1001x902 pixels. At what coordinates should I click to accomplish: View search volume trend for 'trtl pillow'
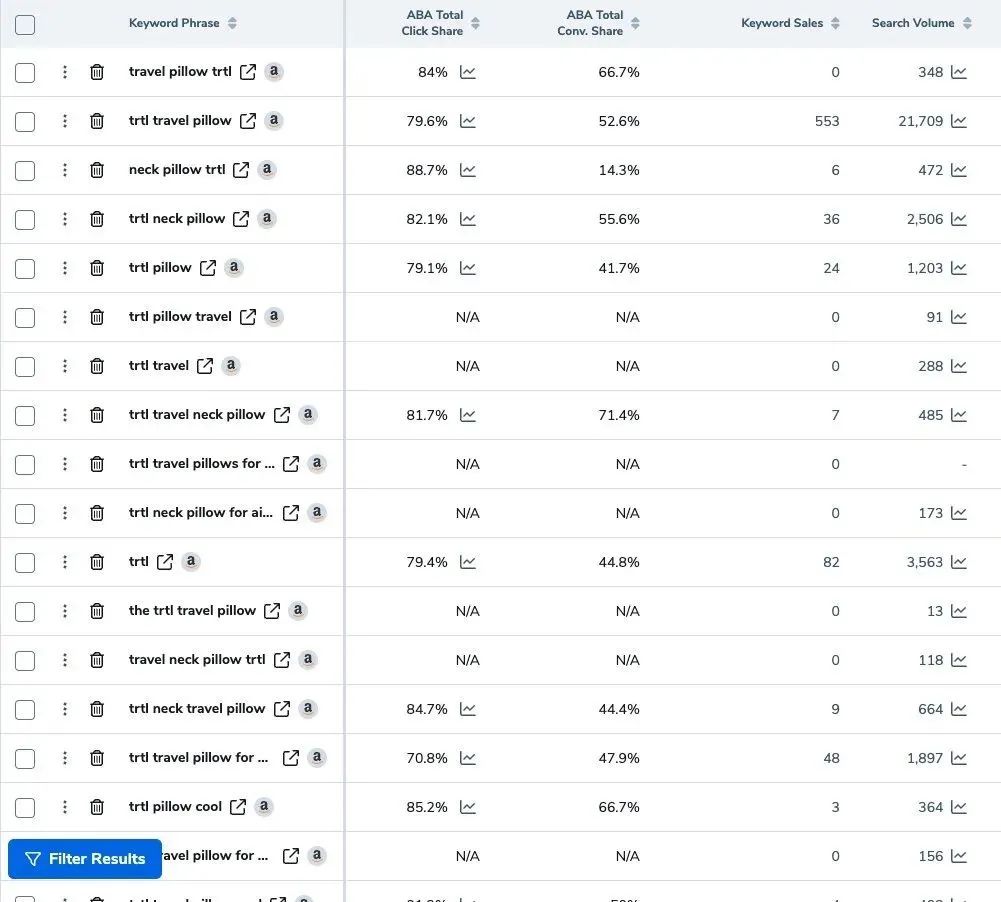(x=959, y=268)
